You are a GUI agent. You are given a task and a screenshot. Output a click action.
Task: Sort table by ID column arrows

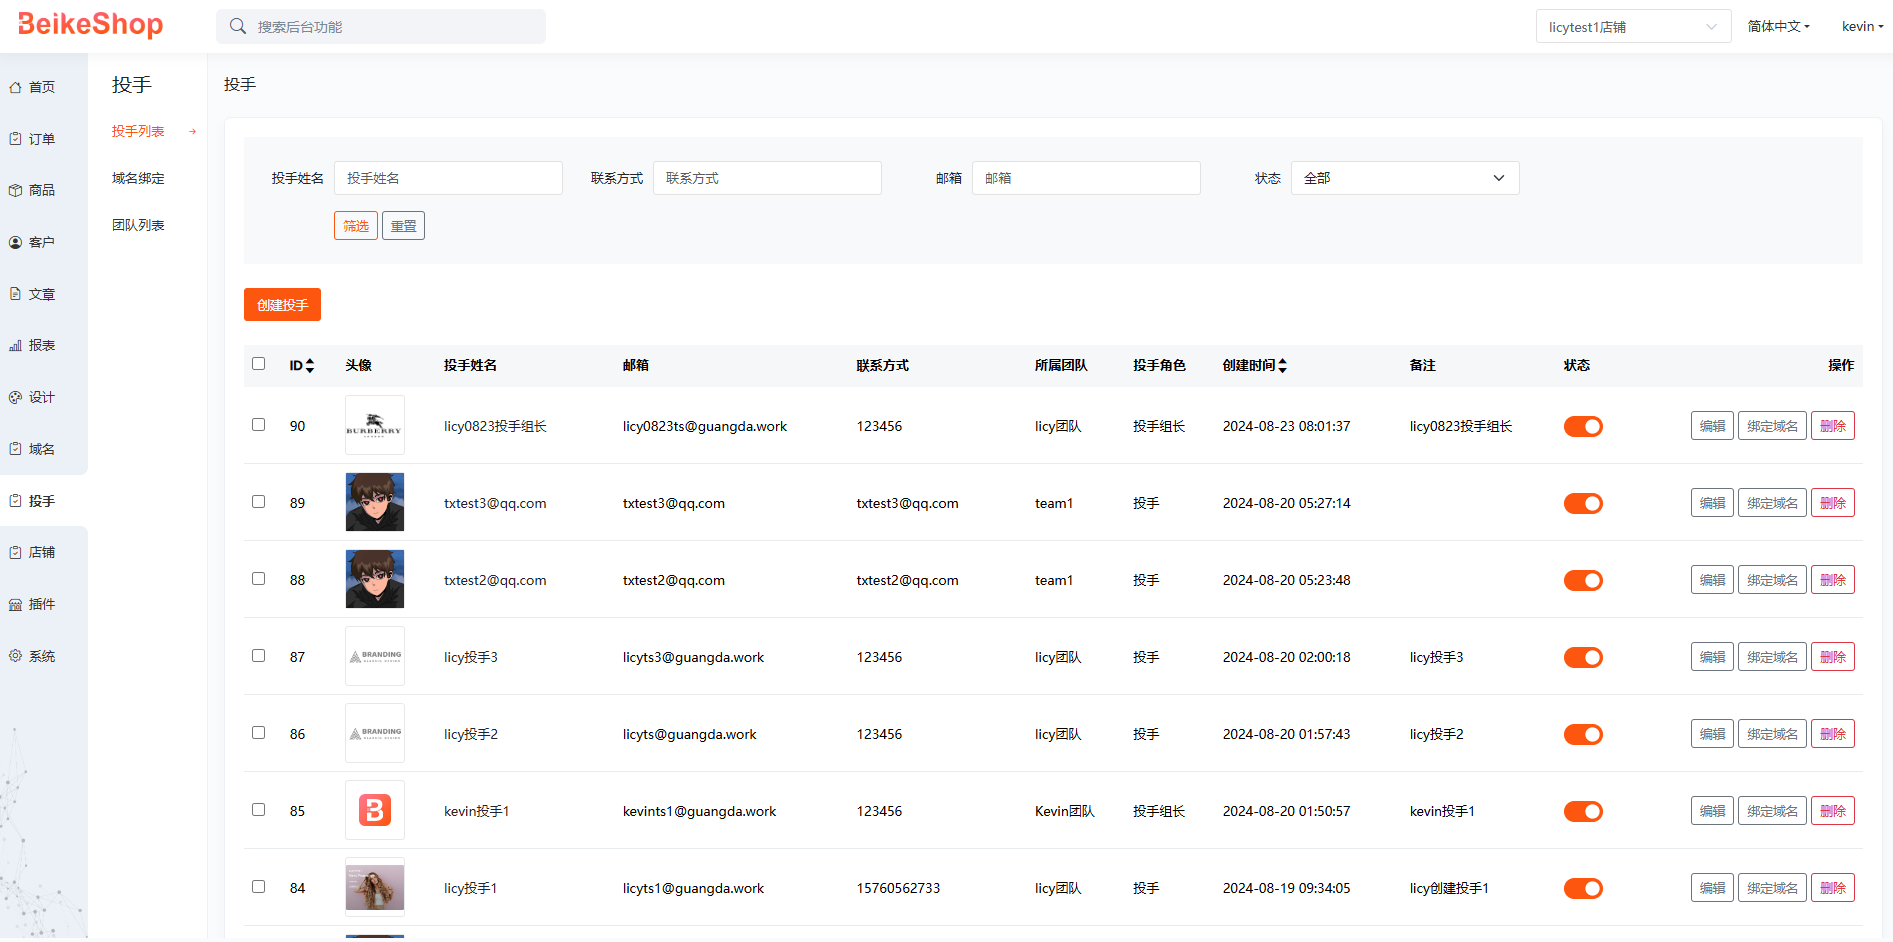tap(310, 366)
